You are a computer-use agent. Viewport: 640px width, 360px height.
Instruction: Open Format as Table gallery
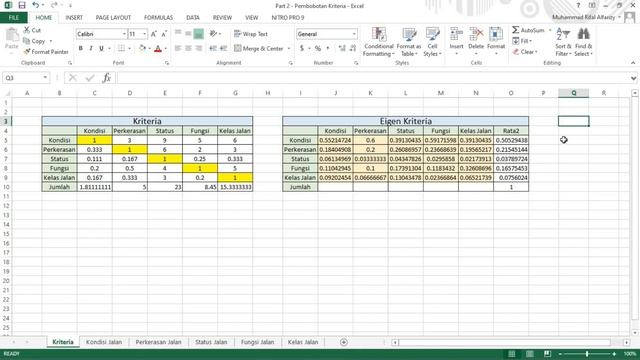click(x=409, y=42)
